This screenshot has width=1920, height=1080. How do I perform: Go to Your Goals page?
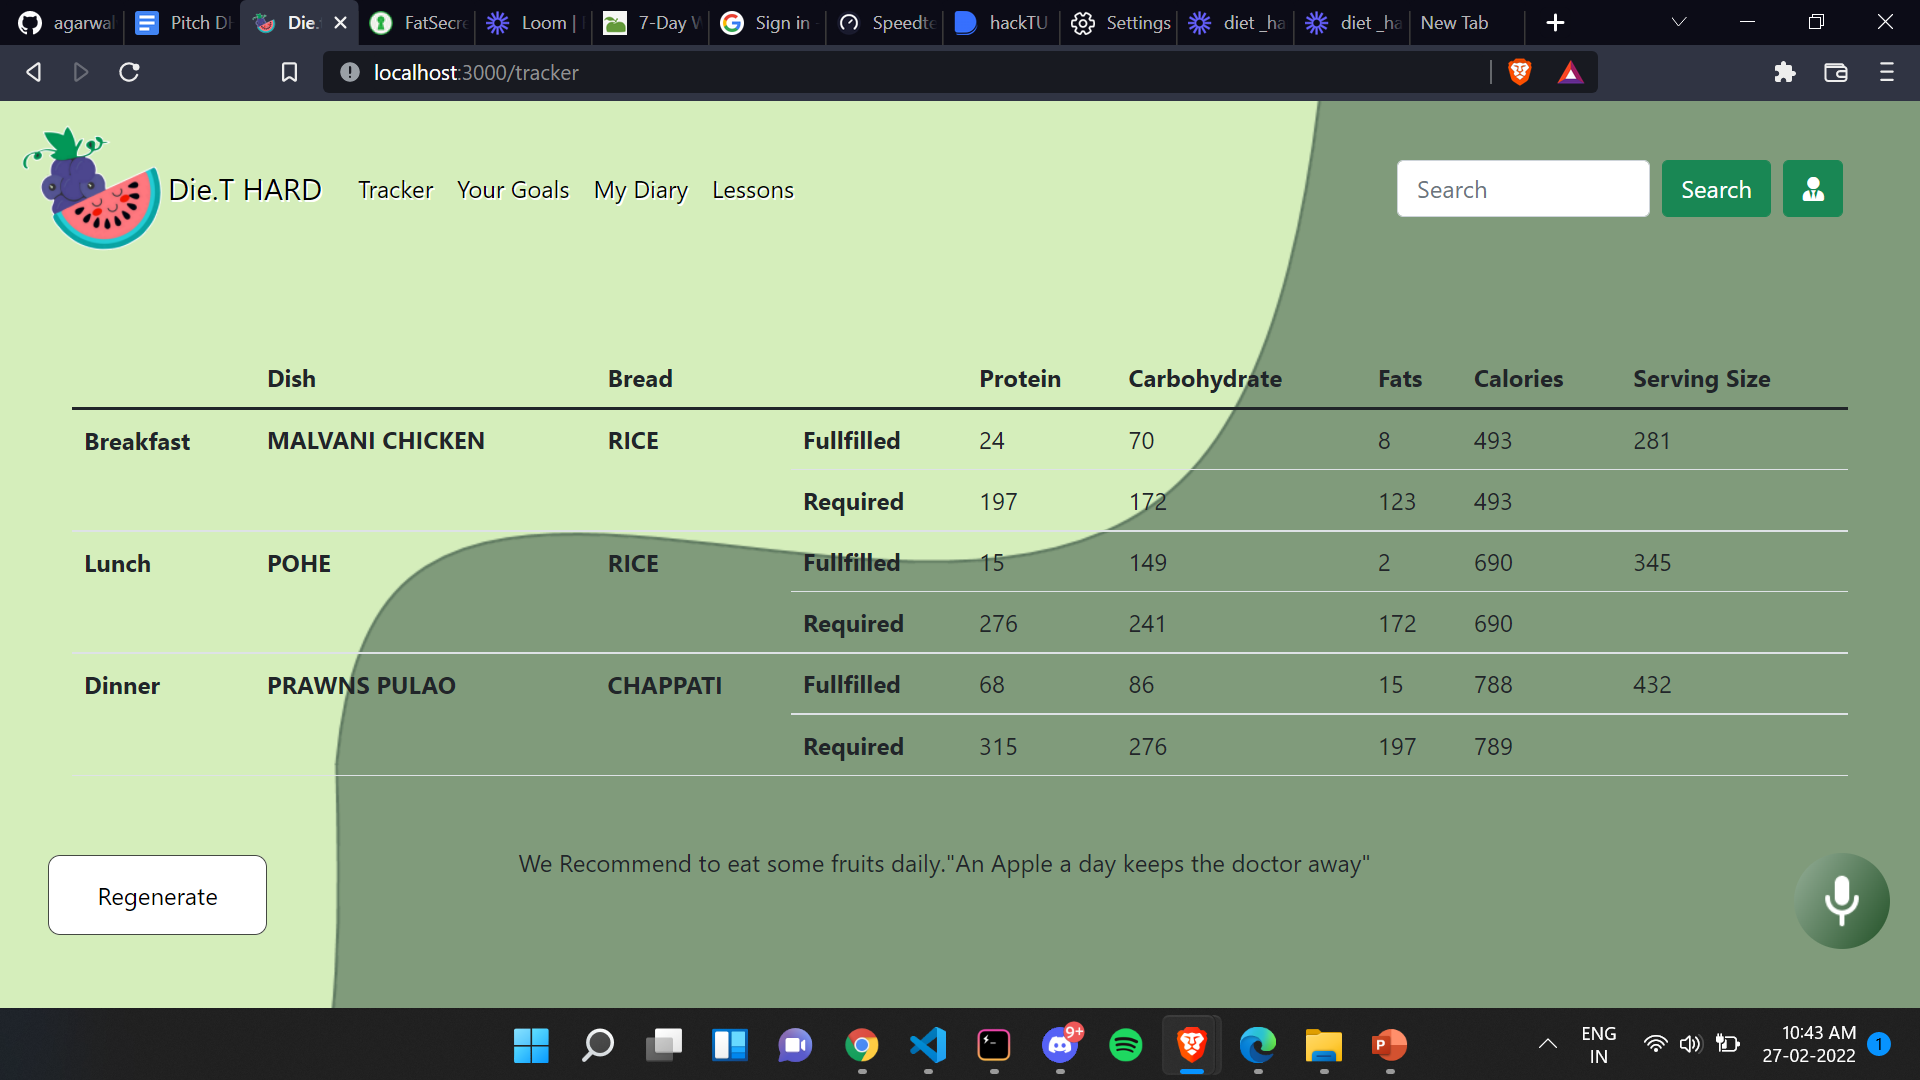point(512,190)
